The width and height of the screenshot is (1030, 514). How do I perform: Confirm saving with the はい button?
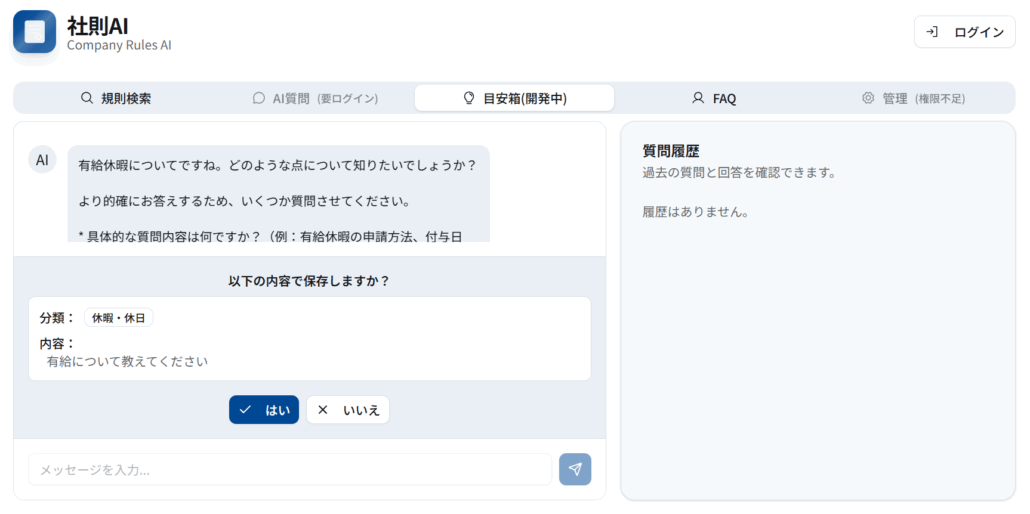click(264, 410)
